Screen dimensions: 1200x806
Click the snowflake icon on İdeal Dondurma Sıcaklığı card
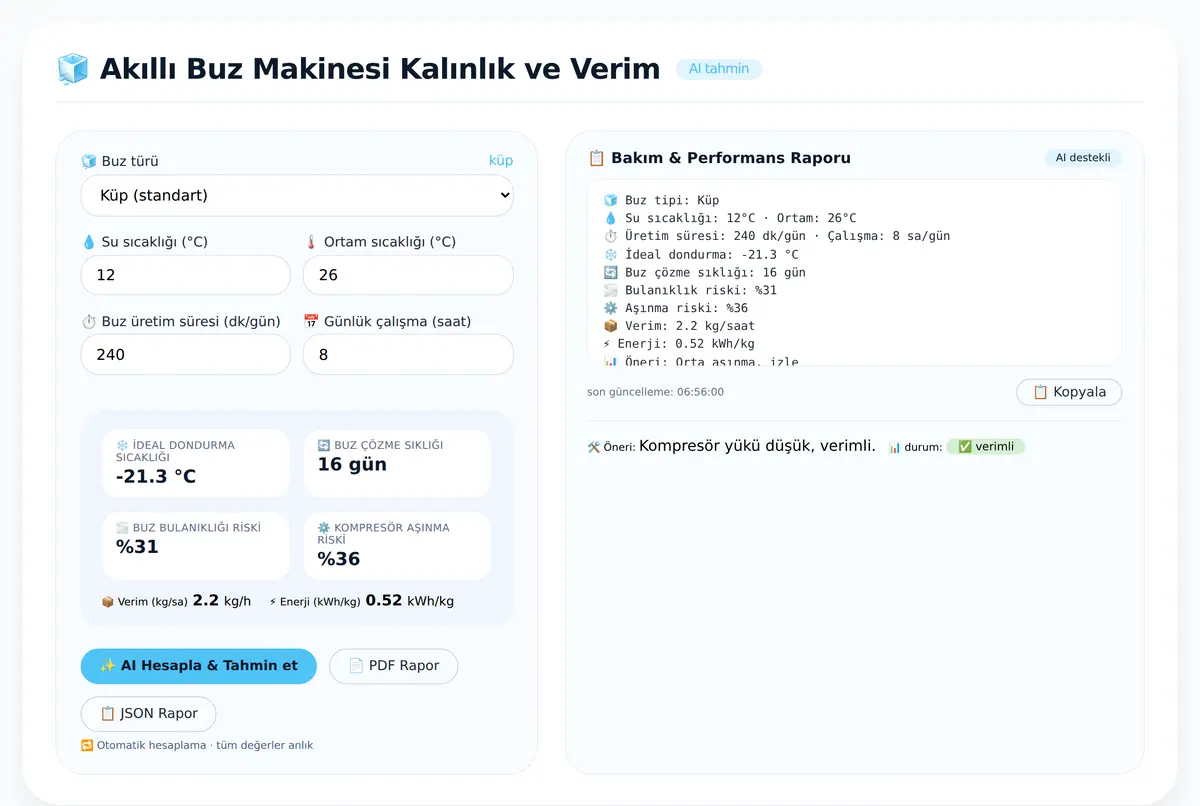(122, 445)
